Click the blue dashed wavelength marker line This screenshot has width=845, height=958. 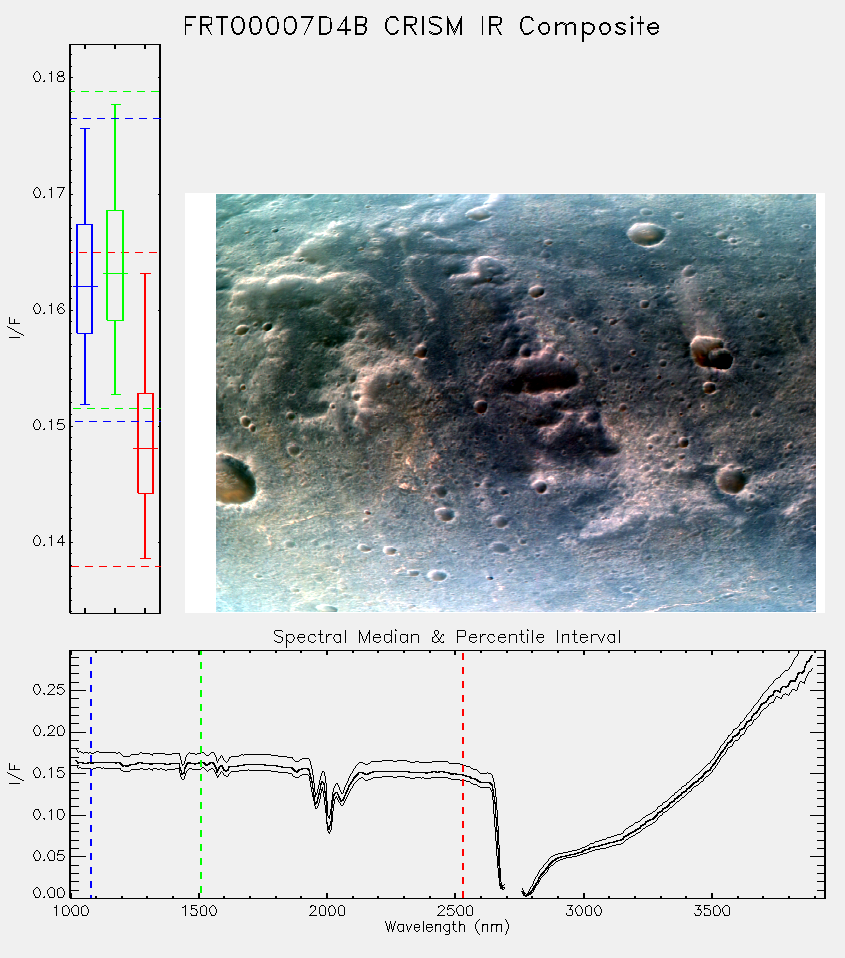click(91, 774)
